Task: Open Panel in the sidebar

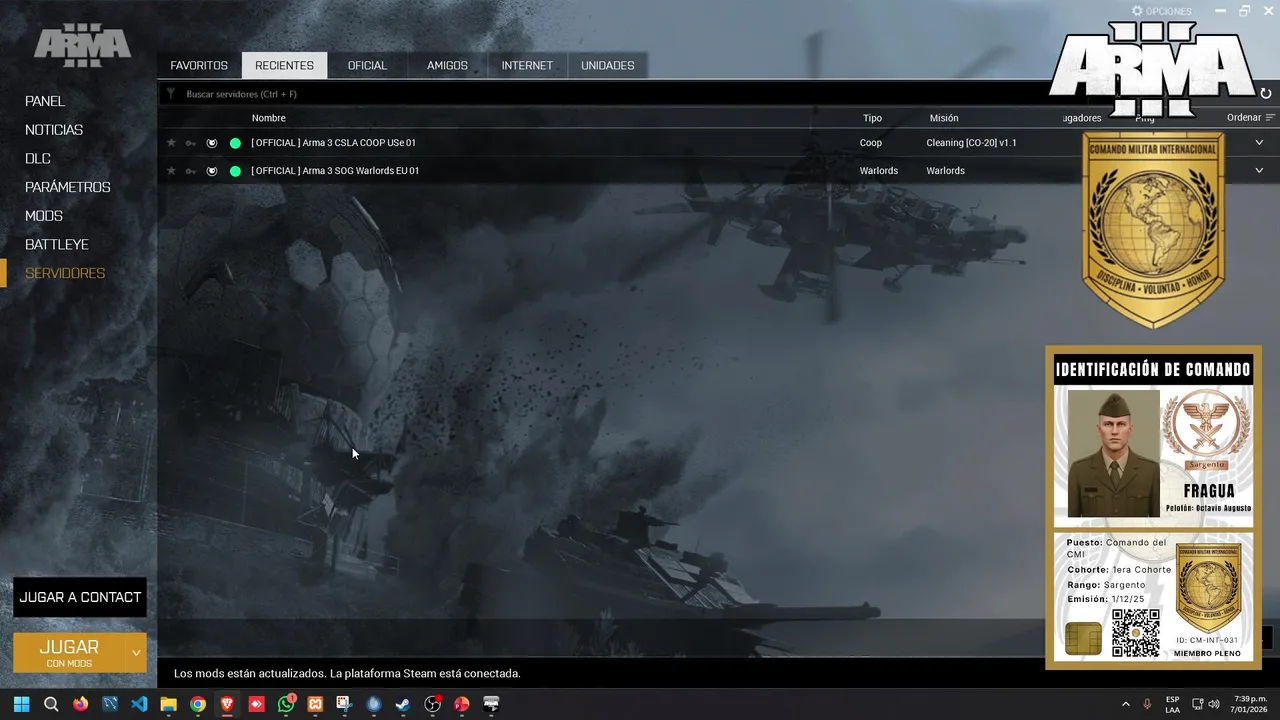Action: click(x=45, y=101)
